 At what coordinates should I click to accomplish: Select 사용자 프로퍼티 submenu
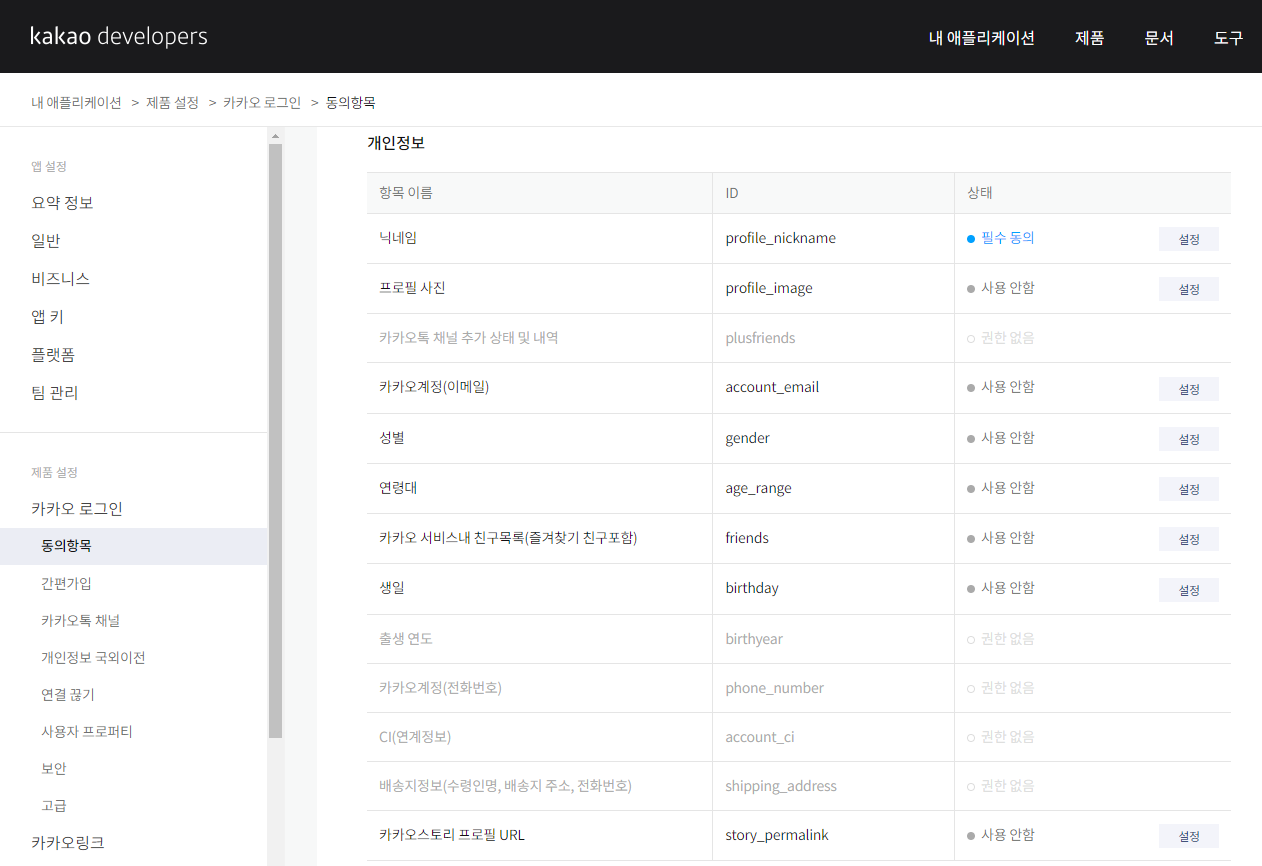point(87,731)
